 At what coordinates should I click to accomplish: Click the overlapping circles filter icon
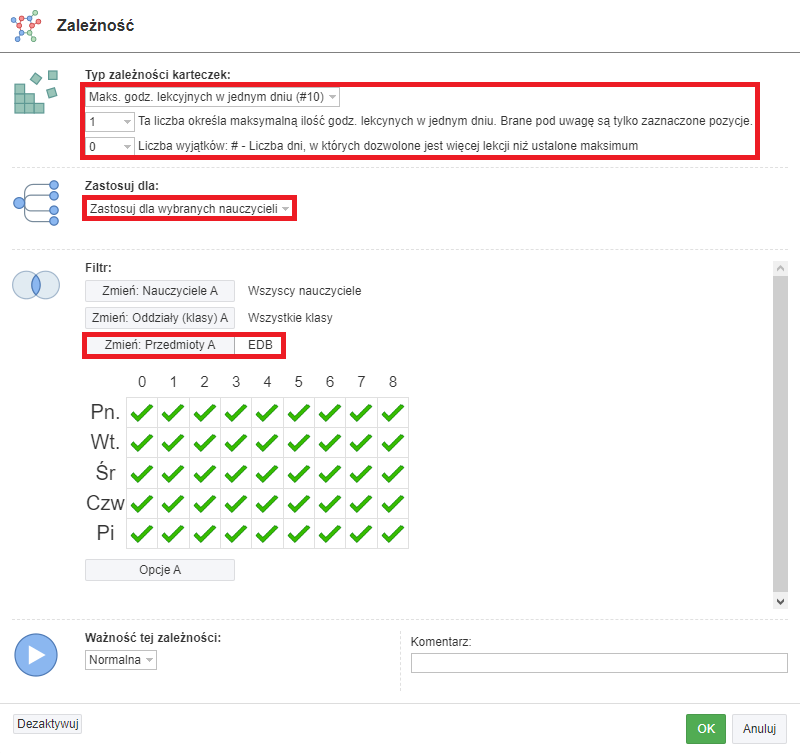click(x=36, y=285)
